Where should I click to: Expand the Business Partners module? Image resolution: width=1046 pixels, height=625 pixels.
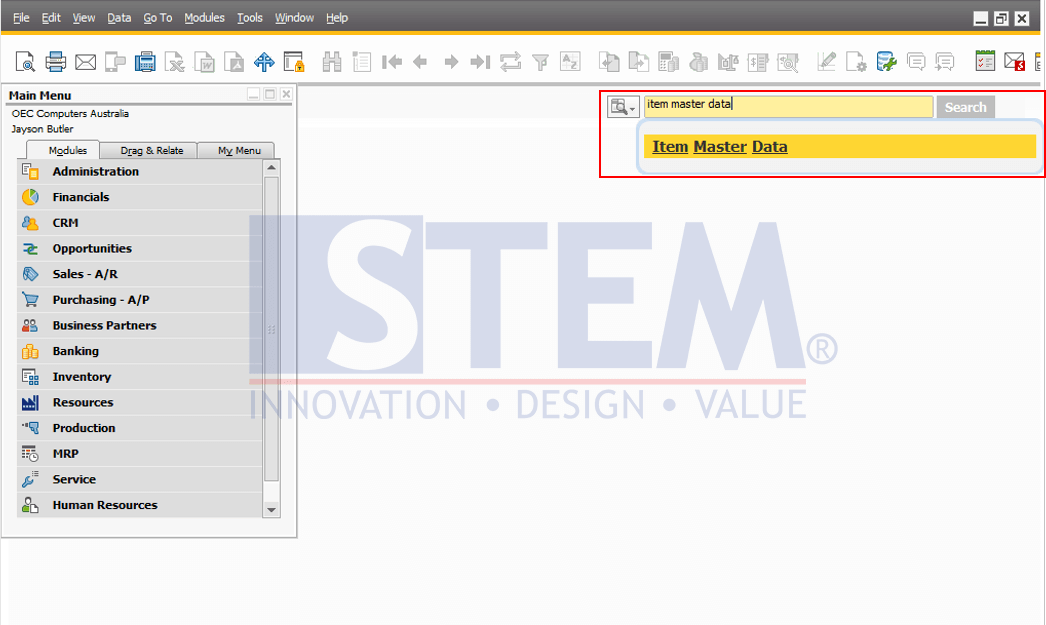pyautogui.click(x=139, y=326)
